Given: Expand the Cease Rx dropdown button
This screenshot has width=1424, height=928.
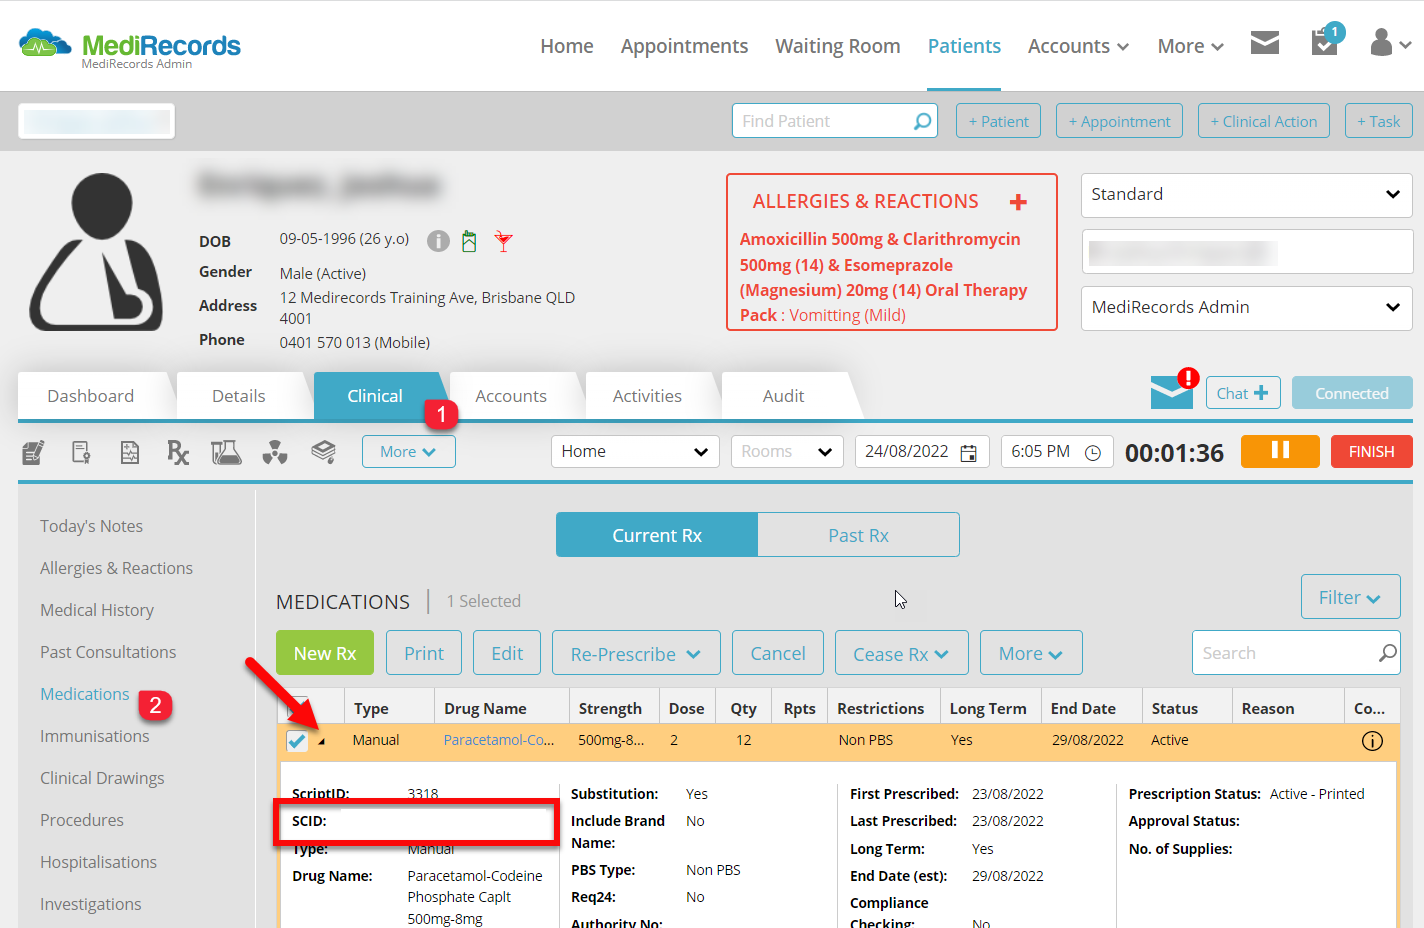Looking at the screenshot, I should (x=901, y=653).
